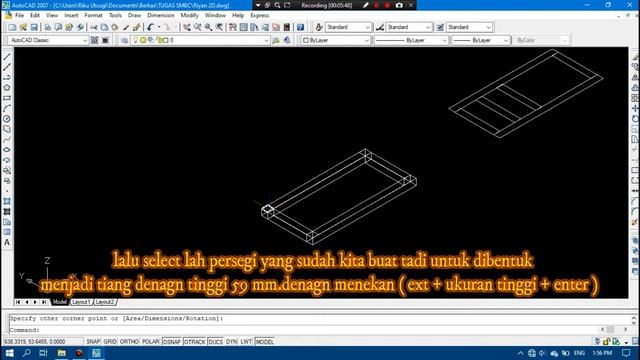Select the Revision Cloud tool
This screenshot has width=640, height=360.
click(x=7, y=129)
